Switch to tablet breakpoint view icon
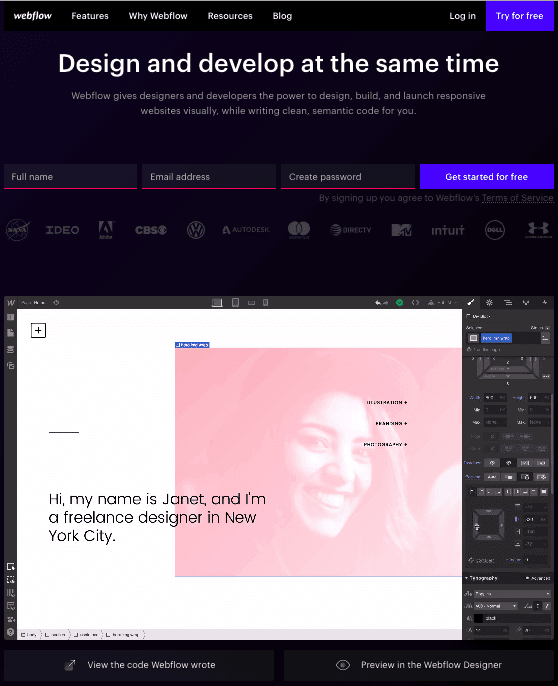Screen dimensions: 558x686 [235, 302]
